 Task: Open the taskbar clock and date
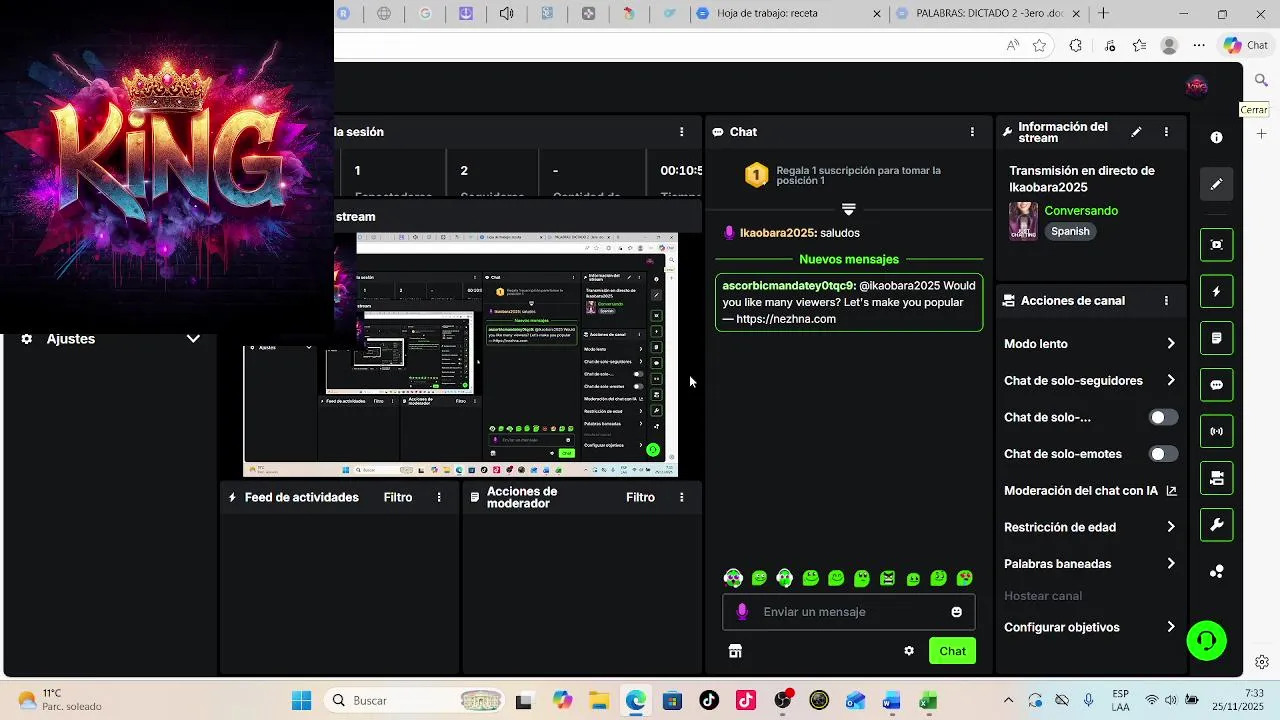[x=1238, y=700]
